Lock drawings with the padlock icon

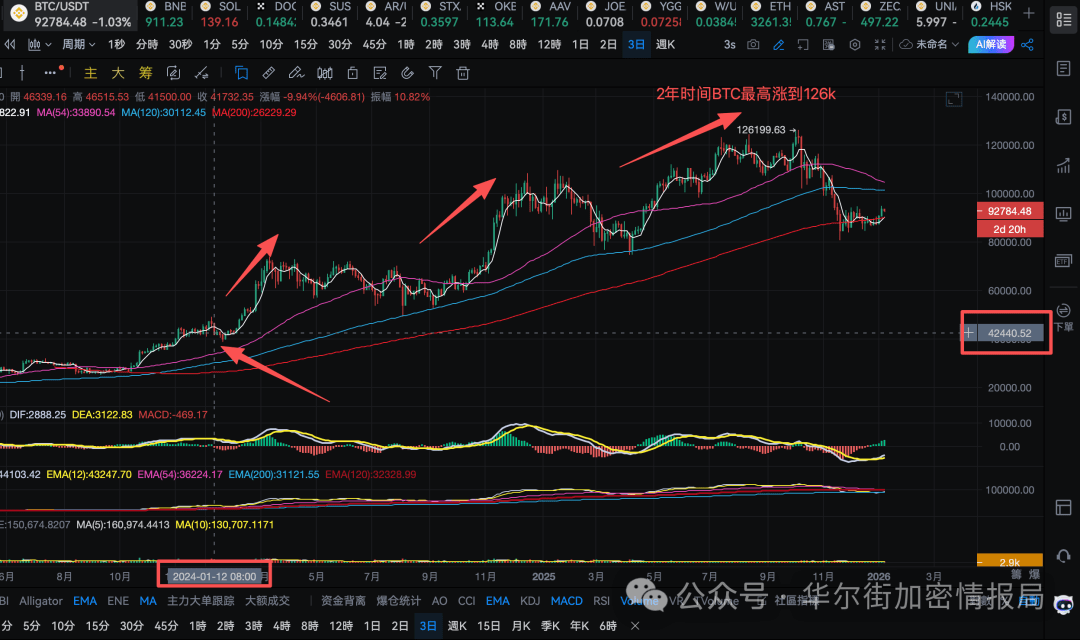[x=352, y=72]
